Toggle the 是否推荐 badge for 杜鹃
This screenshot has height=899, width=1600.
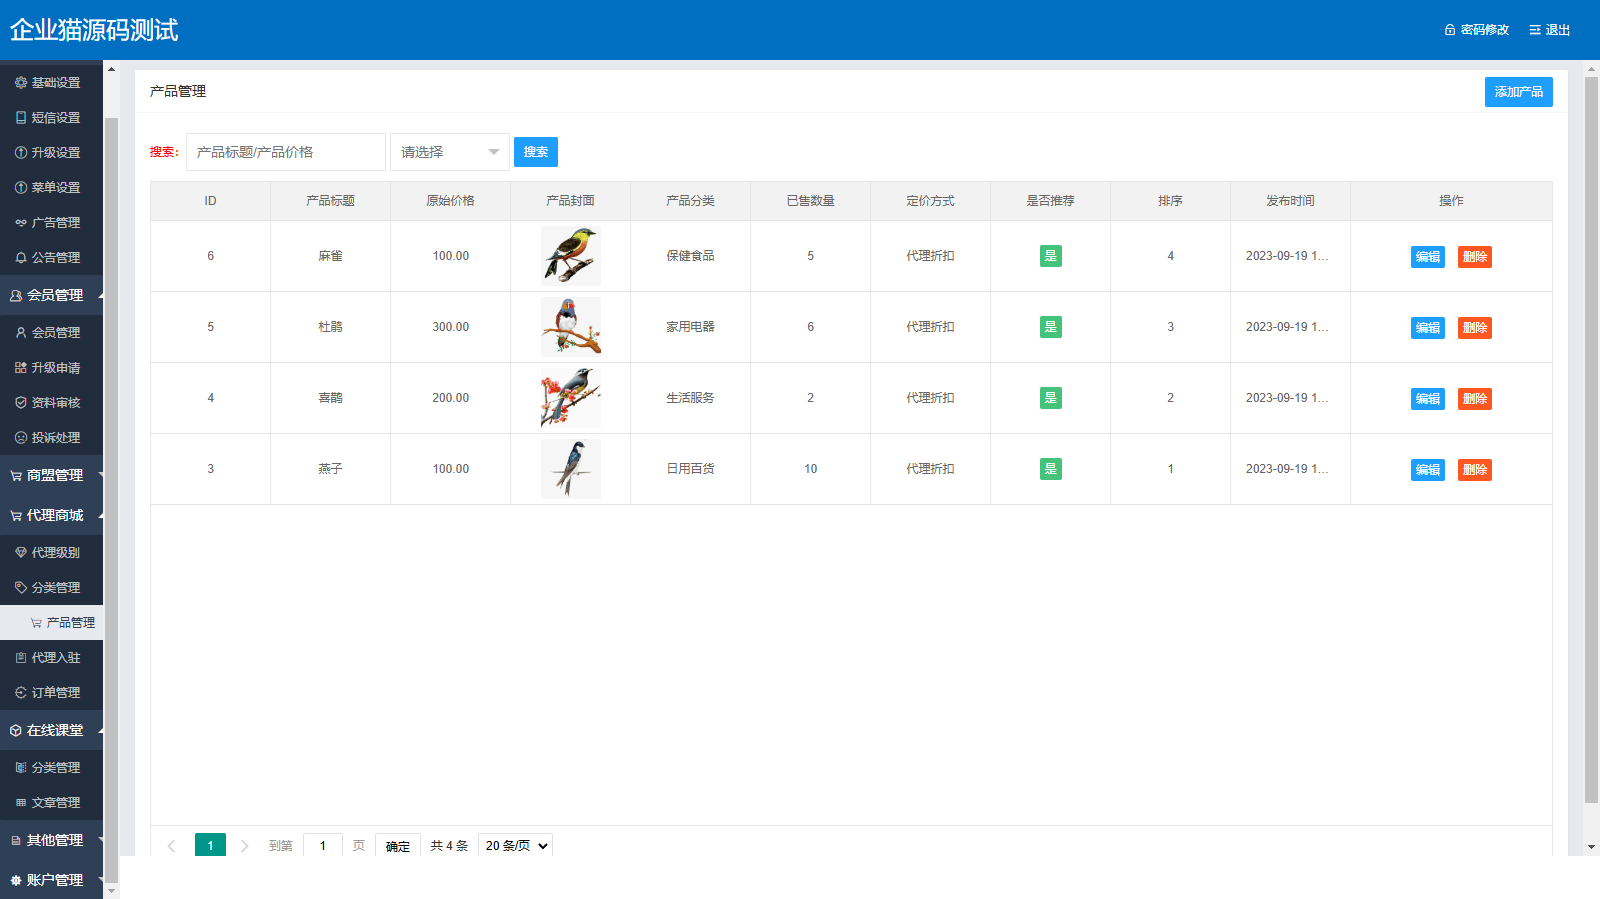tap(1050, 327)
